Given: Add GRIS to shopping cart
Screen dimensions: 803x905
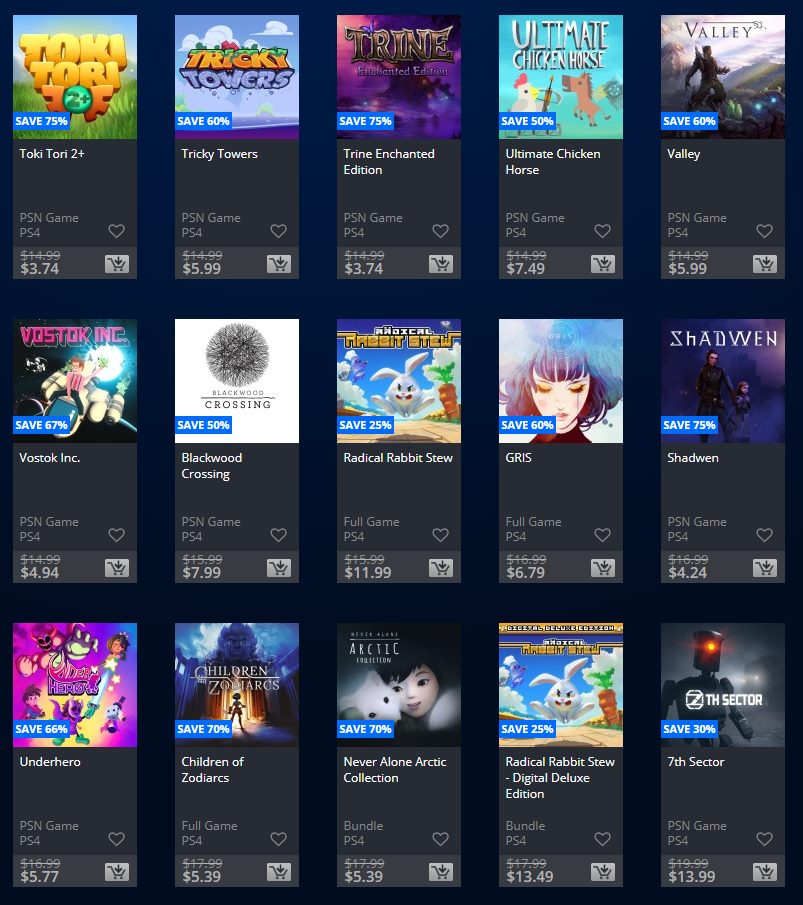Looking at the screenshot, I should [x=603, y=569].
